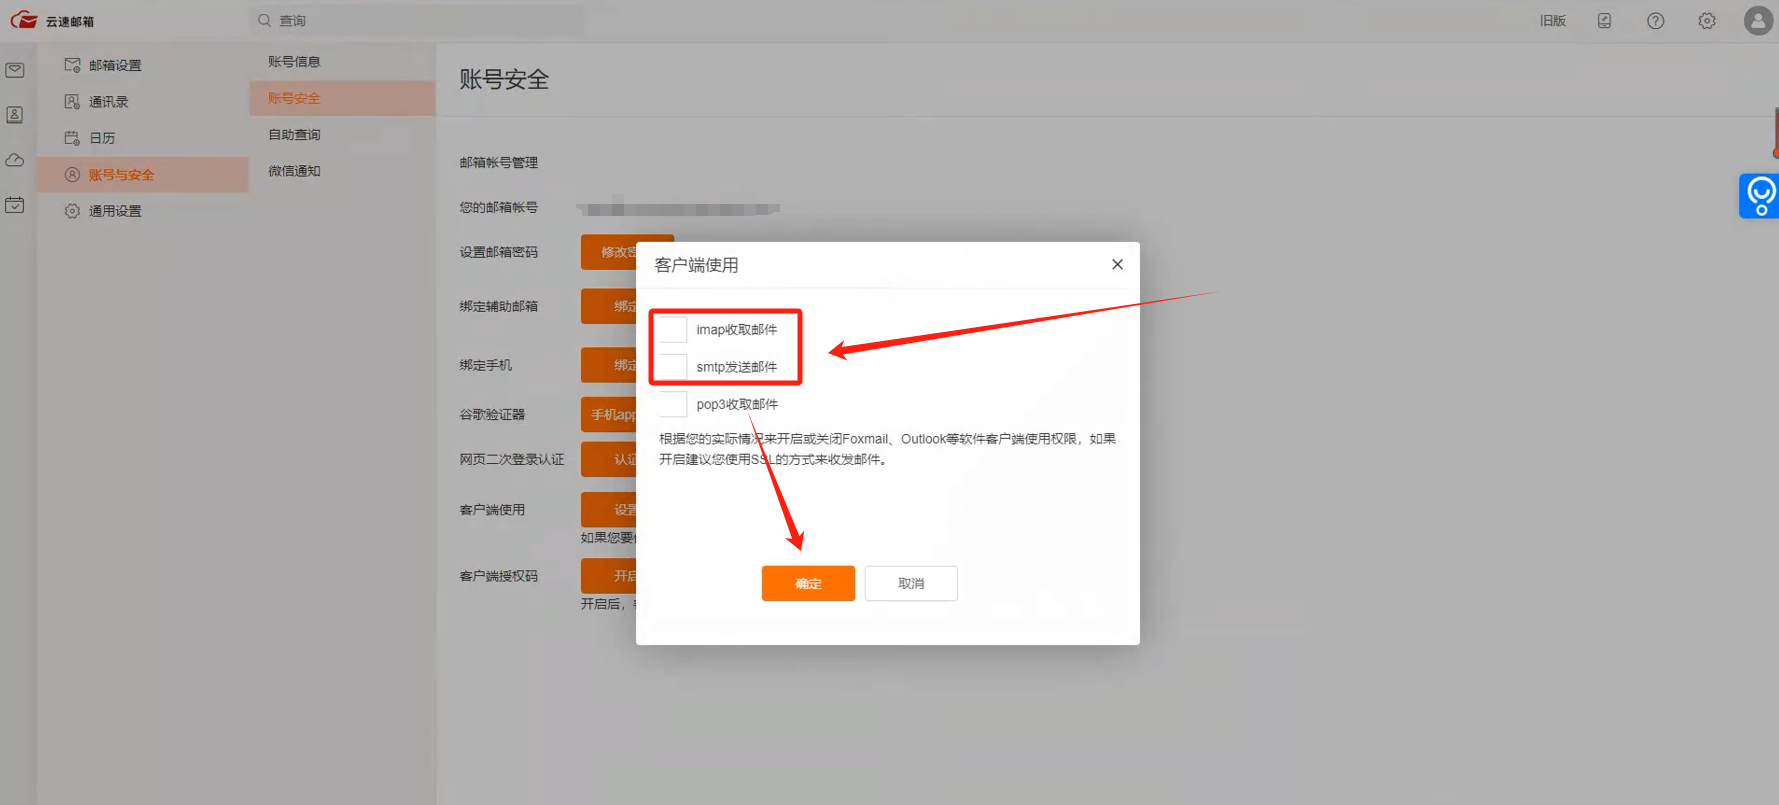This screenshot has width=1779, height=805.
Task: Select 邮箱设置 in settings menu
Action: [143, 65]
